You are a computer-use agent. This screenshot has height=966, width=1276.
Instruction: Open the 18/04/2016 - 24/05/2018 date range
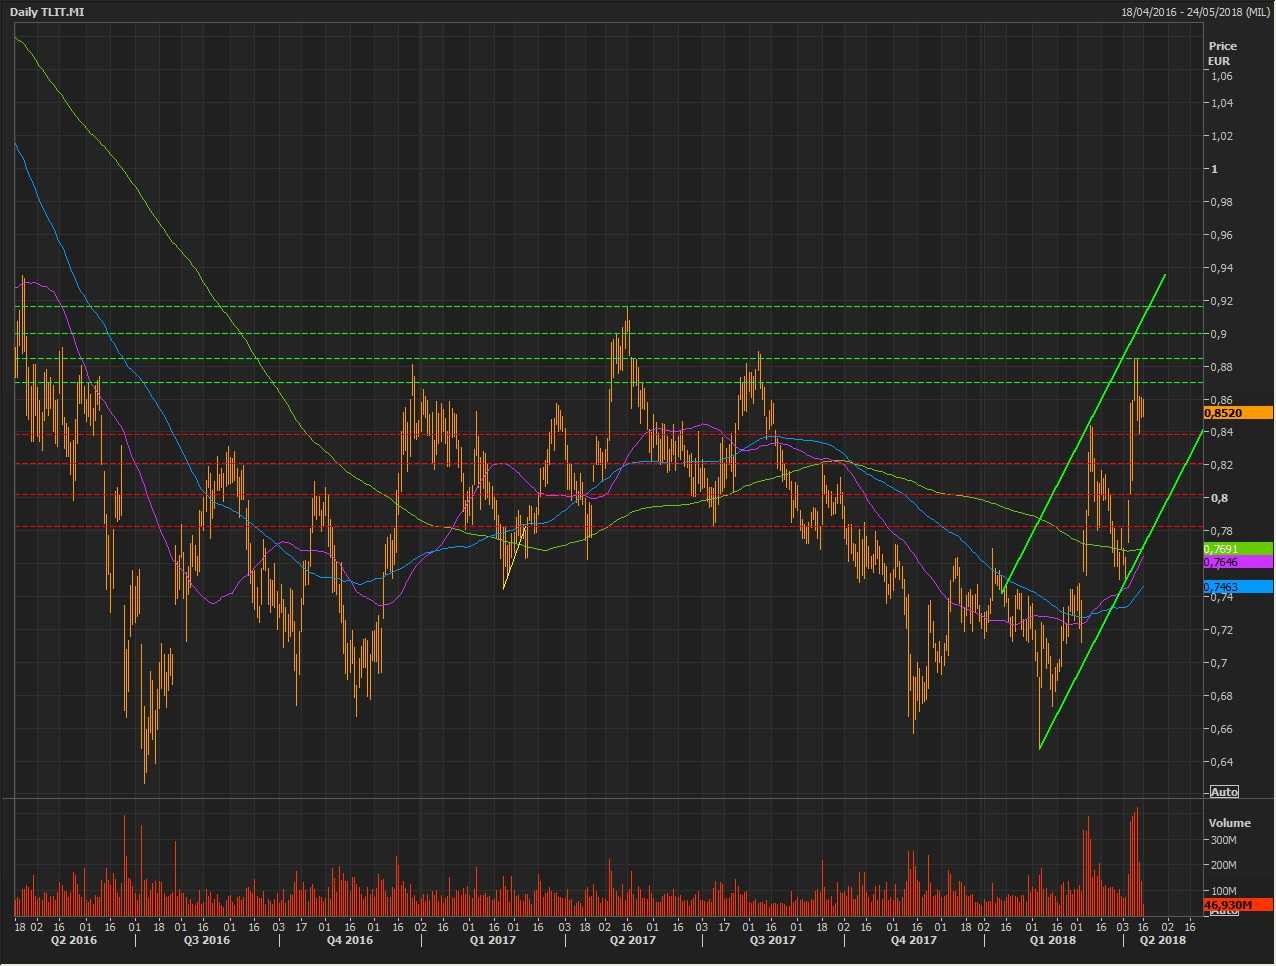click(1195, 12)
